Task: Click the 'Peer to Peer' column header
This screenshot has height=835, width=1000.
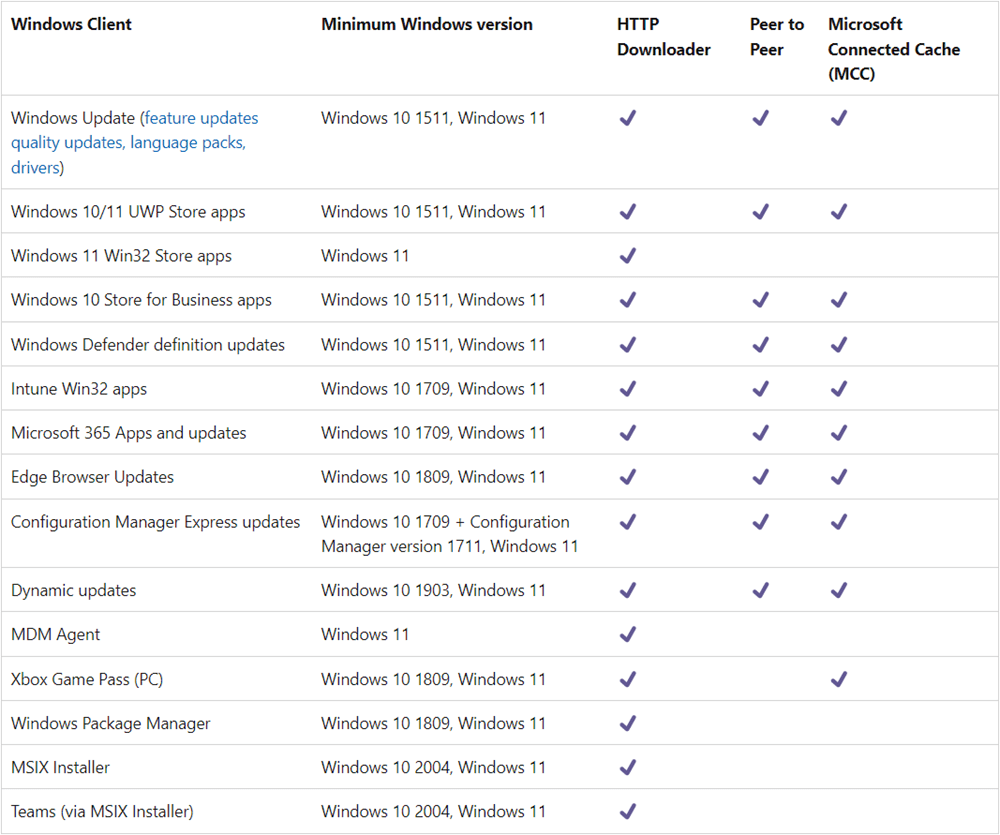Action: 777,36
